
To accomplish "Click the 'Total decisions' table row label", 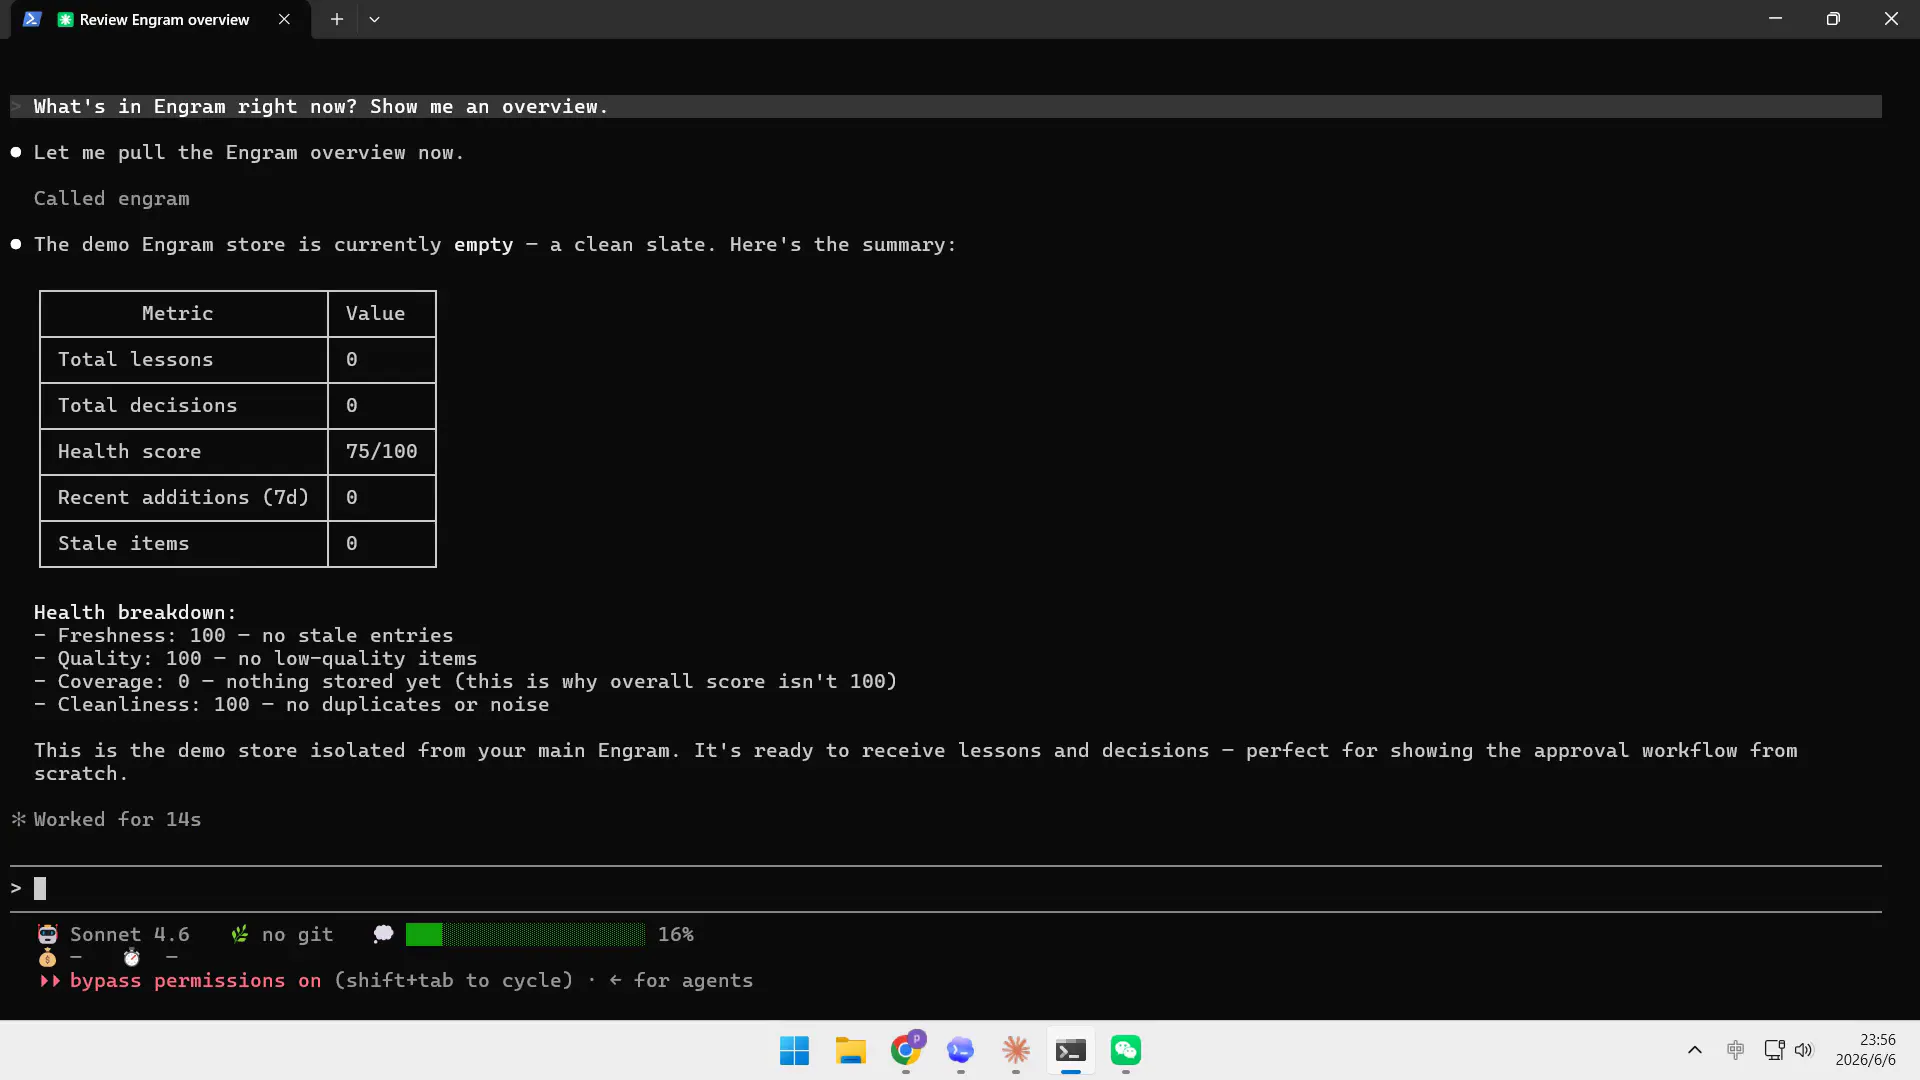I will [x=148, y=406].
